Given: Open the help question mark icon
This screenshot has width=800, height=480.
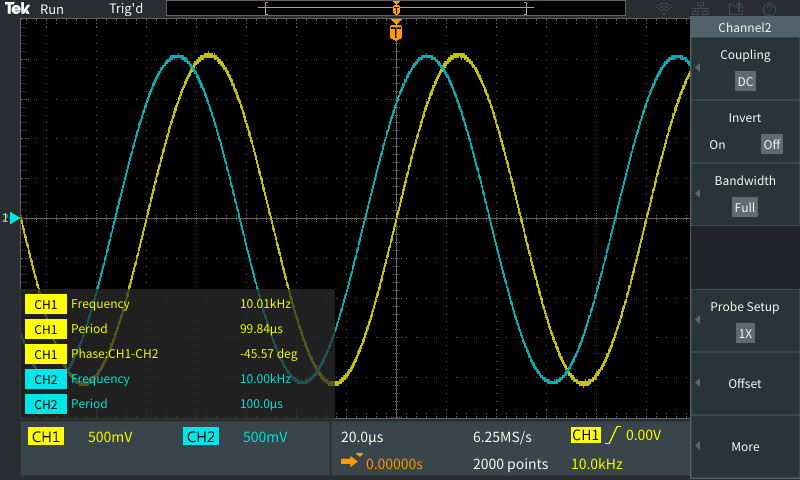Looking at the screenshot, I should pyautogui.click(x=769, y=9).
